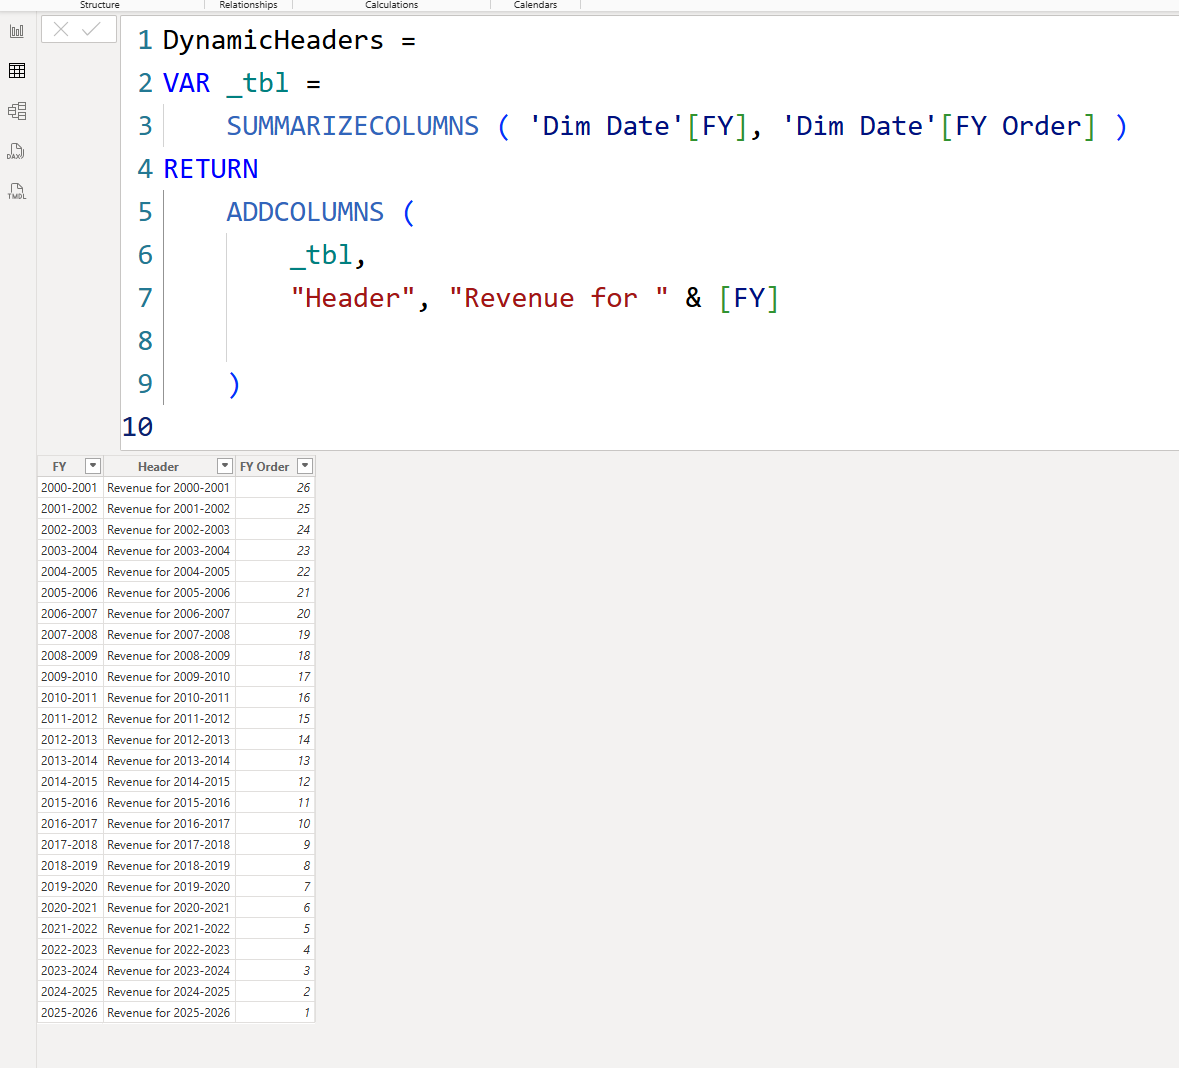The width and height of the screenshot is (1179, 1068).
Task: Open the Calendars ribbon group label
Action: [535, 5]
